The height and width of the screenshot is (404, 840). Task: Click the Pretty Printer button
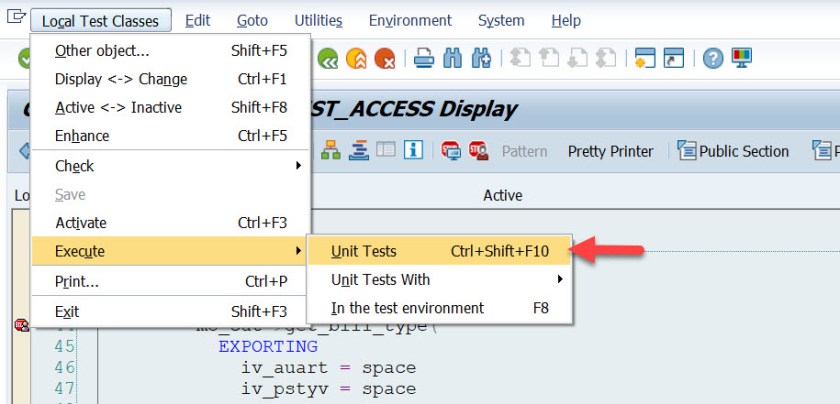pos(610,151)
